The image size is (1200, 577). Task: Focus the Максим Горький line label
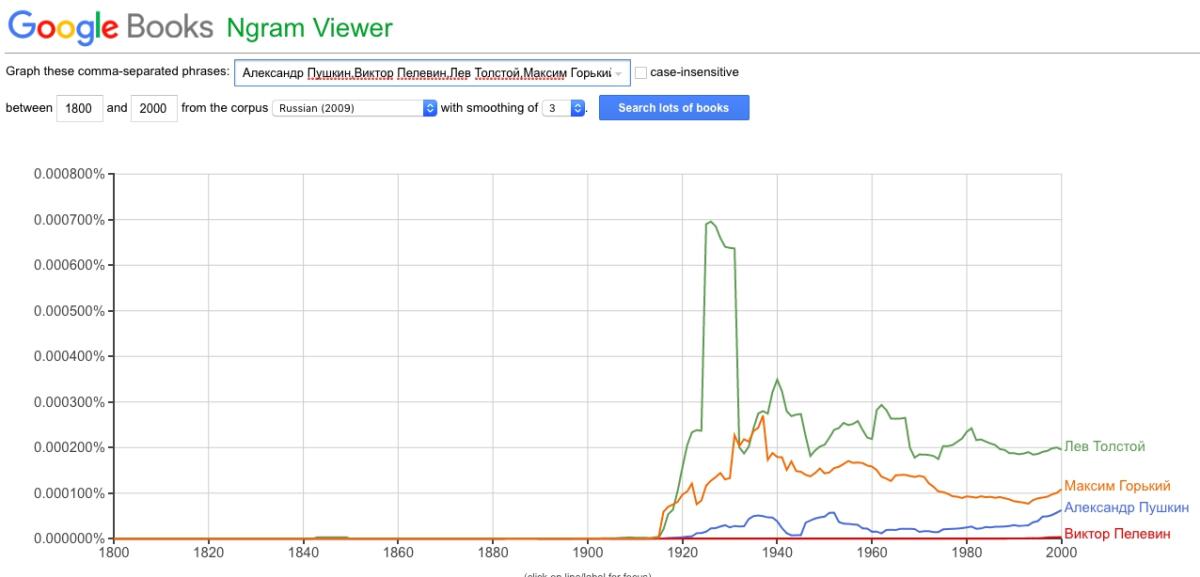click(1117, 486)
